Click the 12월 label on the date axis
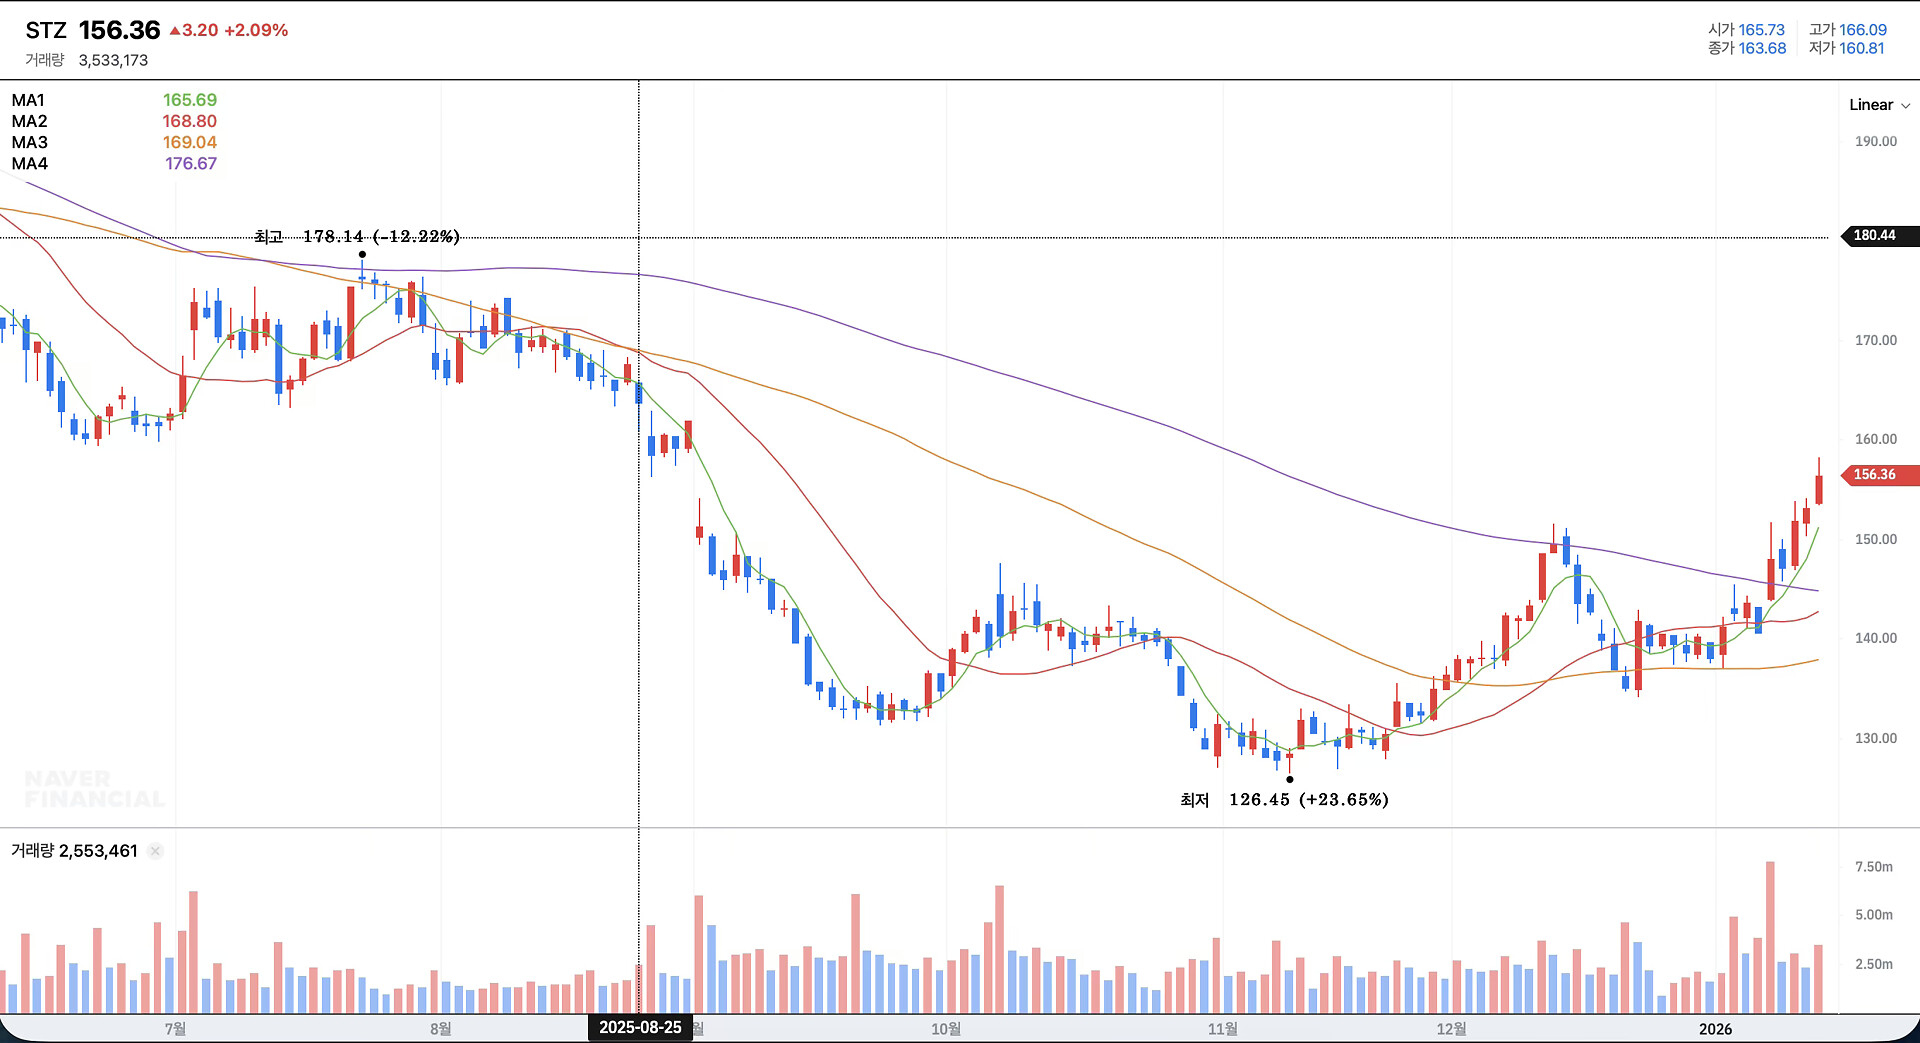This screenshot has width=1920, height=1043. point(1451,1029)
